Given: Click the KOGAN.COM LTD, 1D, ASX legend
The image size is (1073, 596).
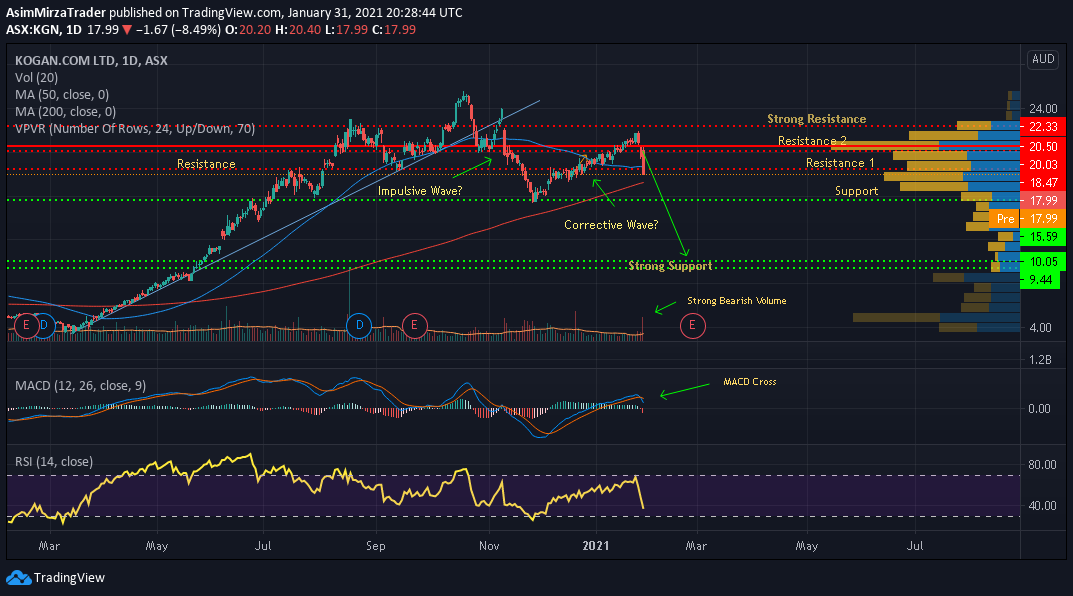Looking at the screenshot, I should (x=91, y=60).
